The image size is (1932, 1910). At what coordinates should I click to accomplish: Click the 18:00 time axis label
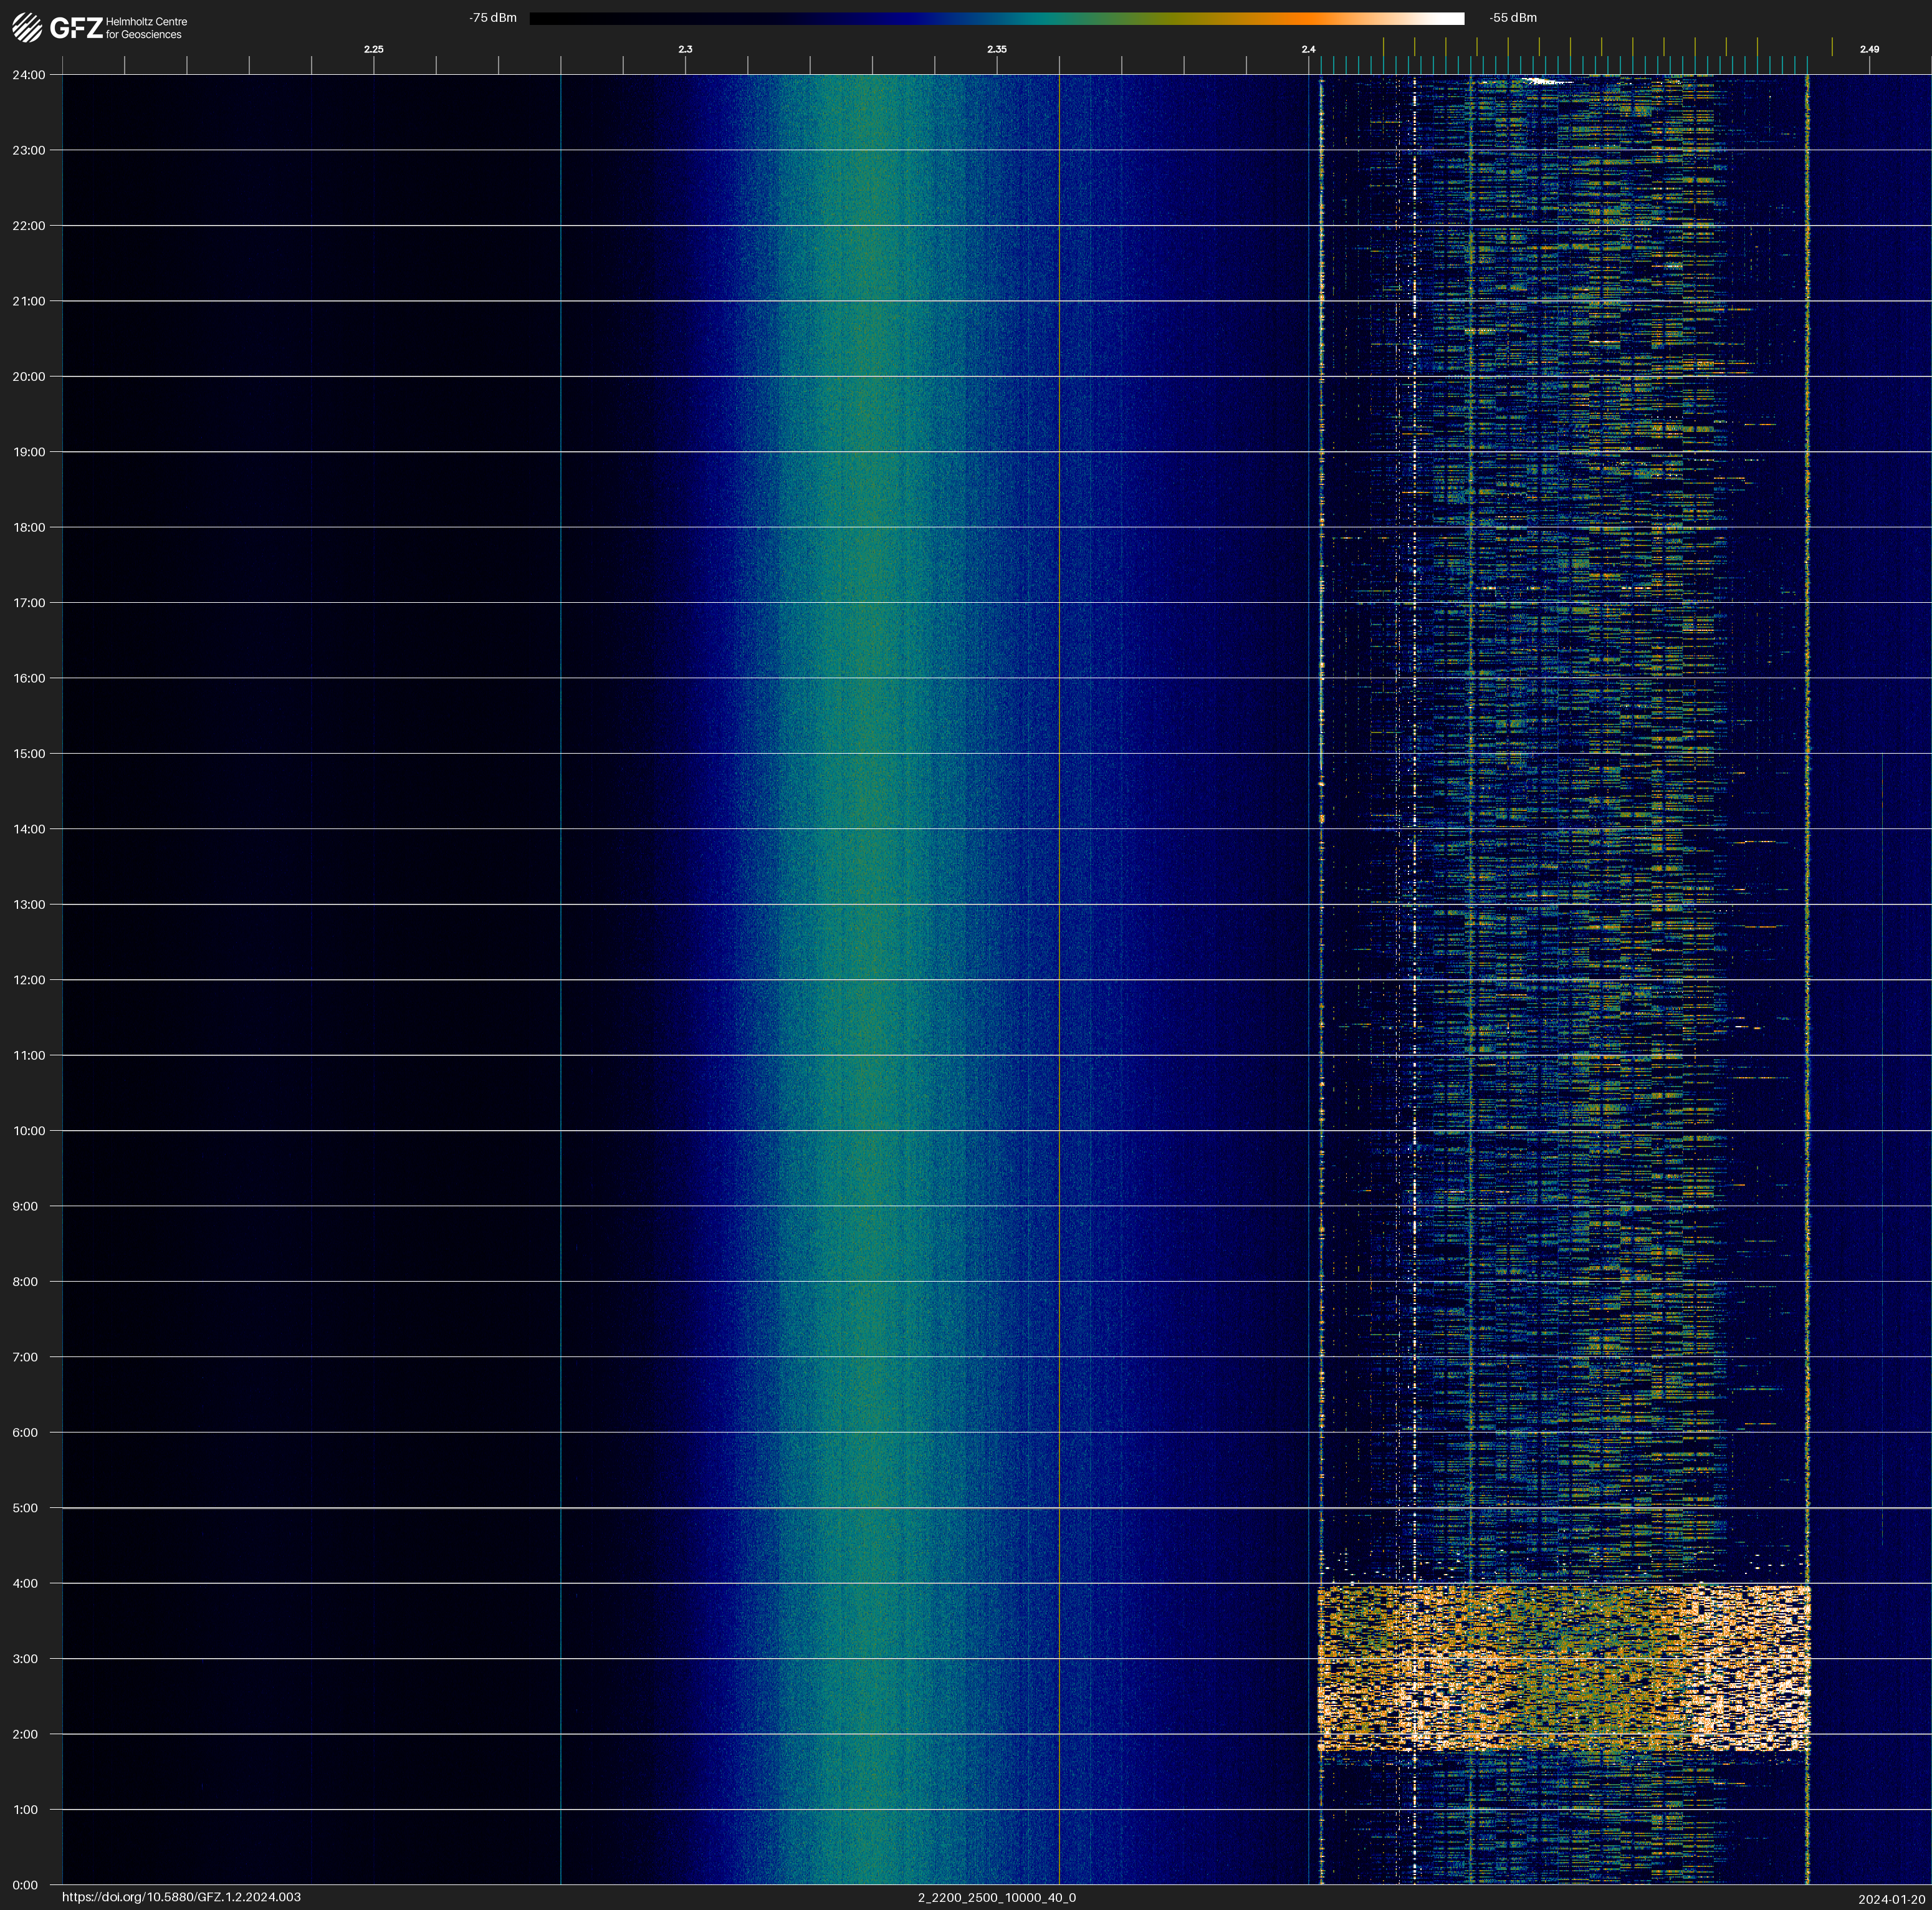click(28, 527)
